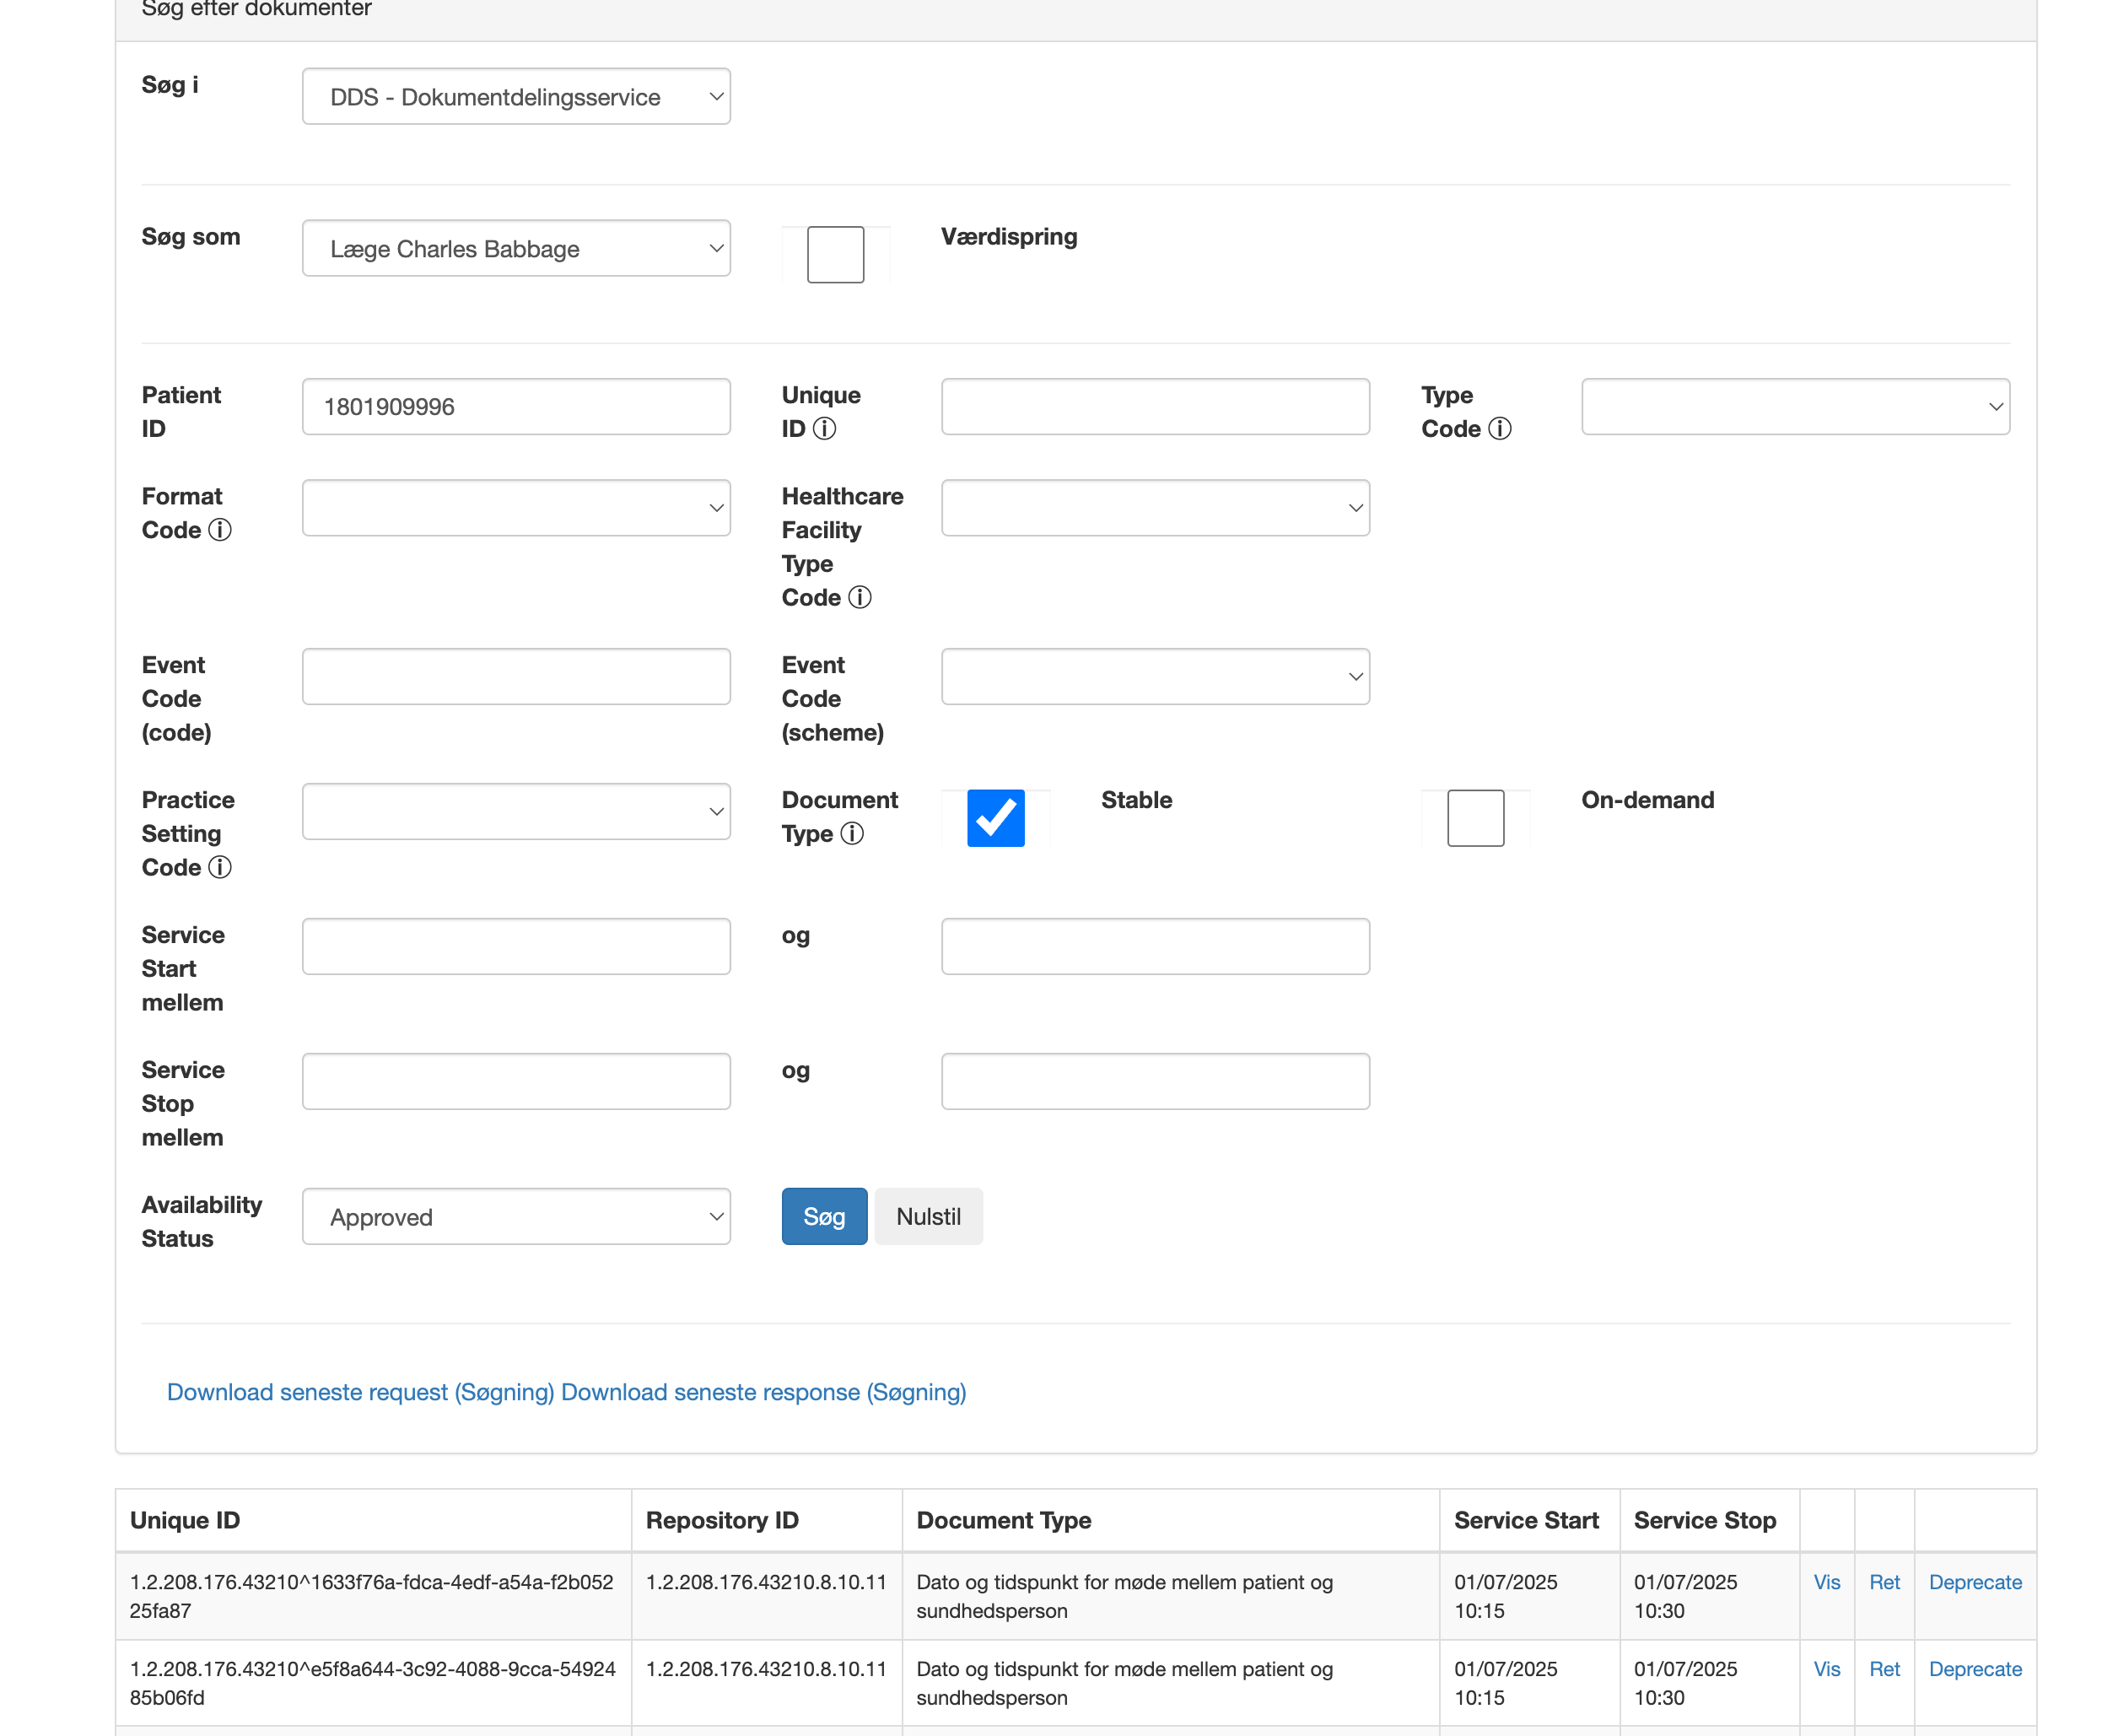Click the Unique ID info icon

point(824,429)
